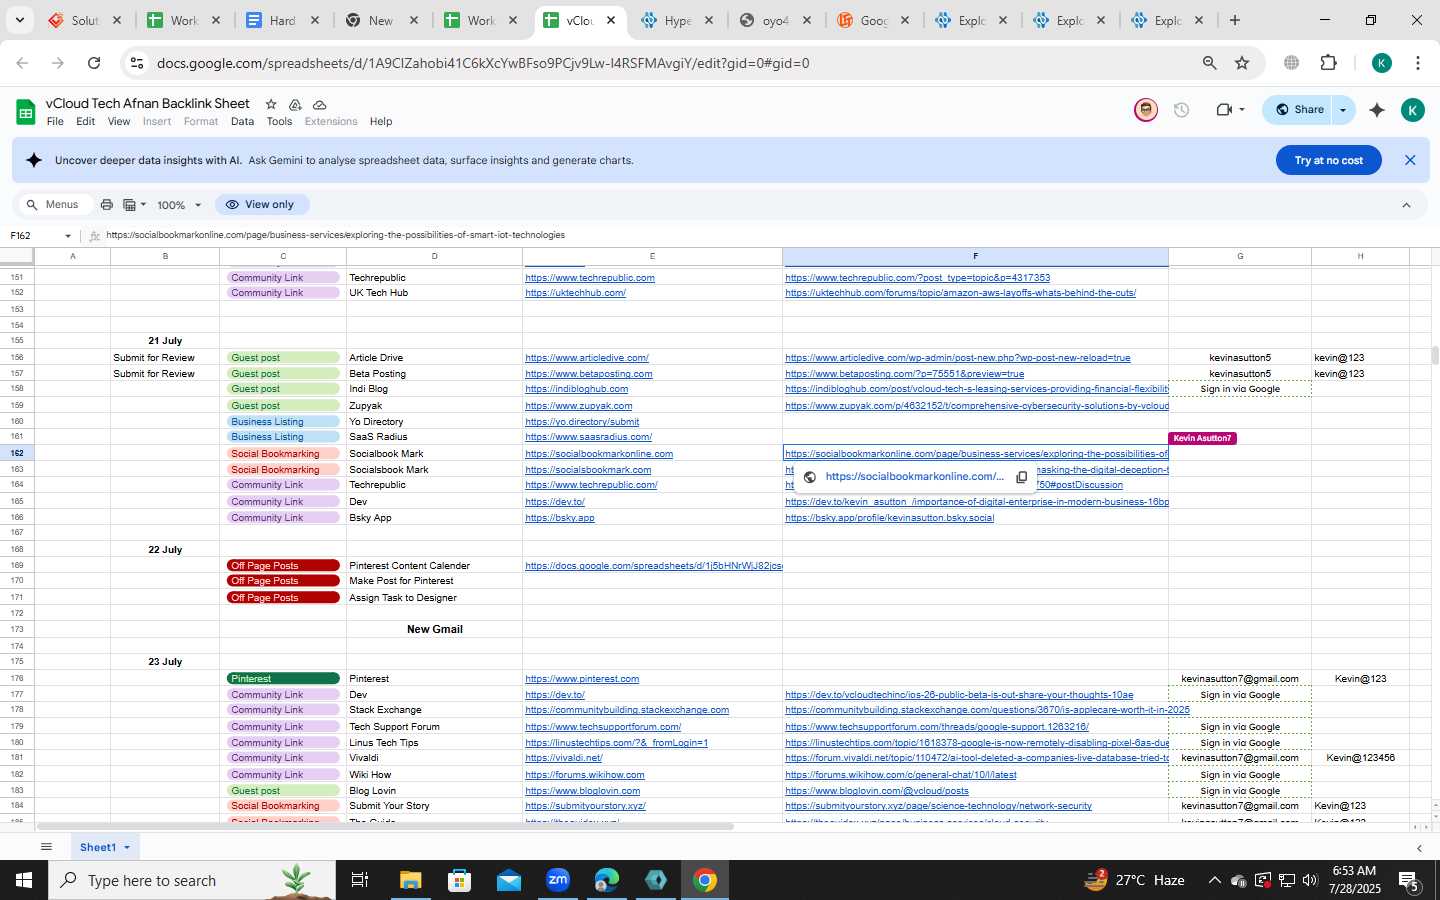
Task: Open the Help menu
Action: point(381,122)
